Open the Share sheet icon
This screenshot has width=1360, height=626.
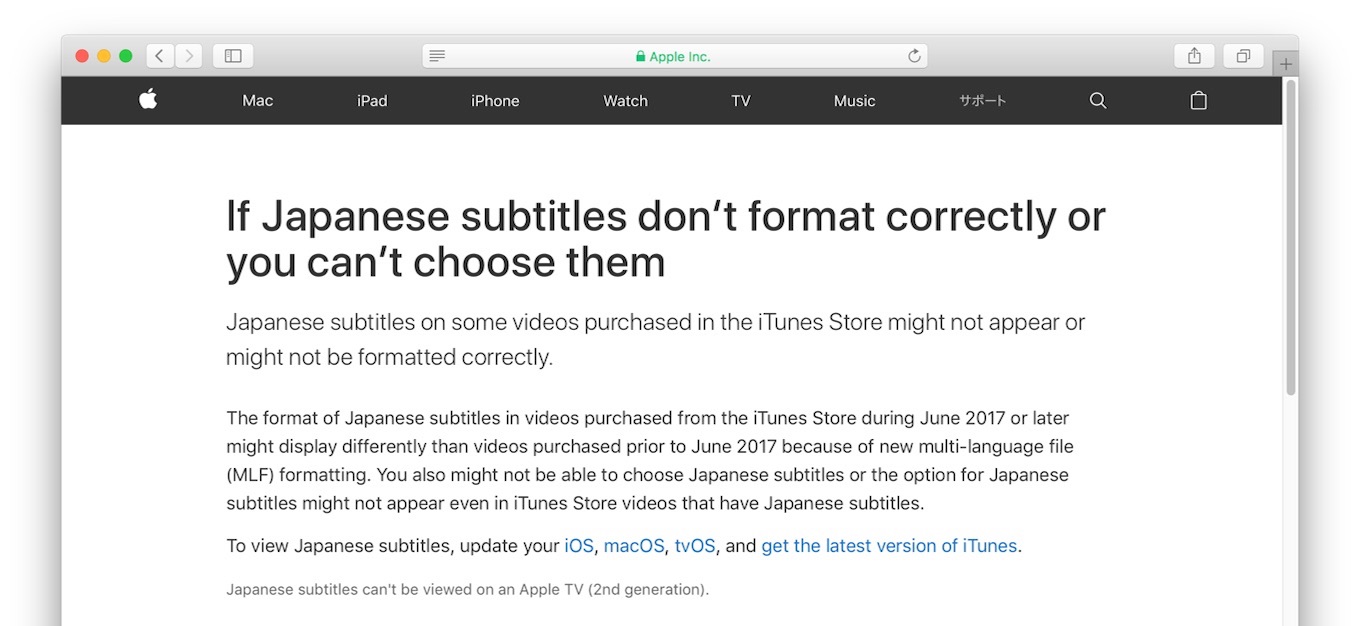pos(1193,55)
